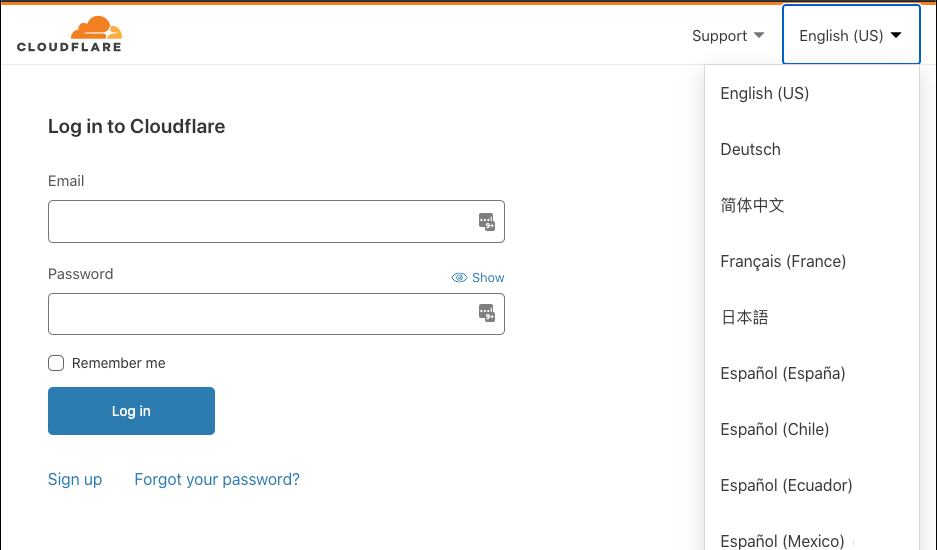
Task: Collapse the English (US) language selector
Action: point(850,36)
